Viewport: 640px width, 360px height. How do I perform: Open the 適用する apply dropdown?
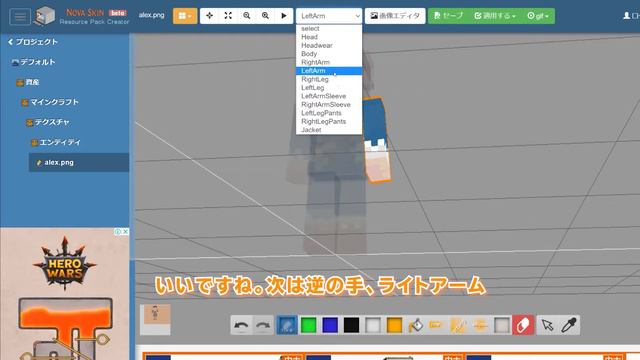tap(495, 16)
